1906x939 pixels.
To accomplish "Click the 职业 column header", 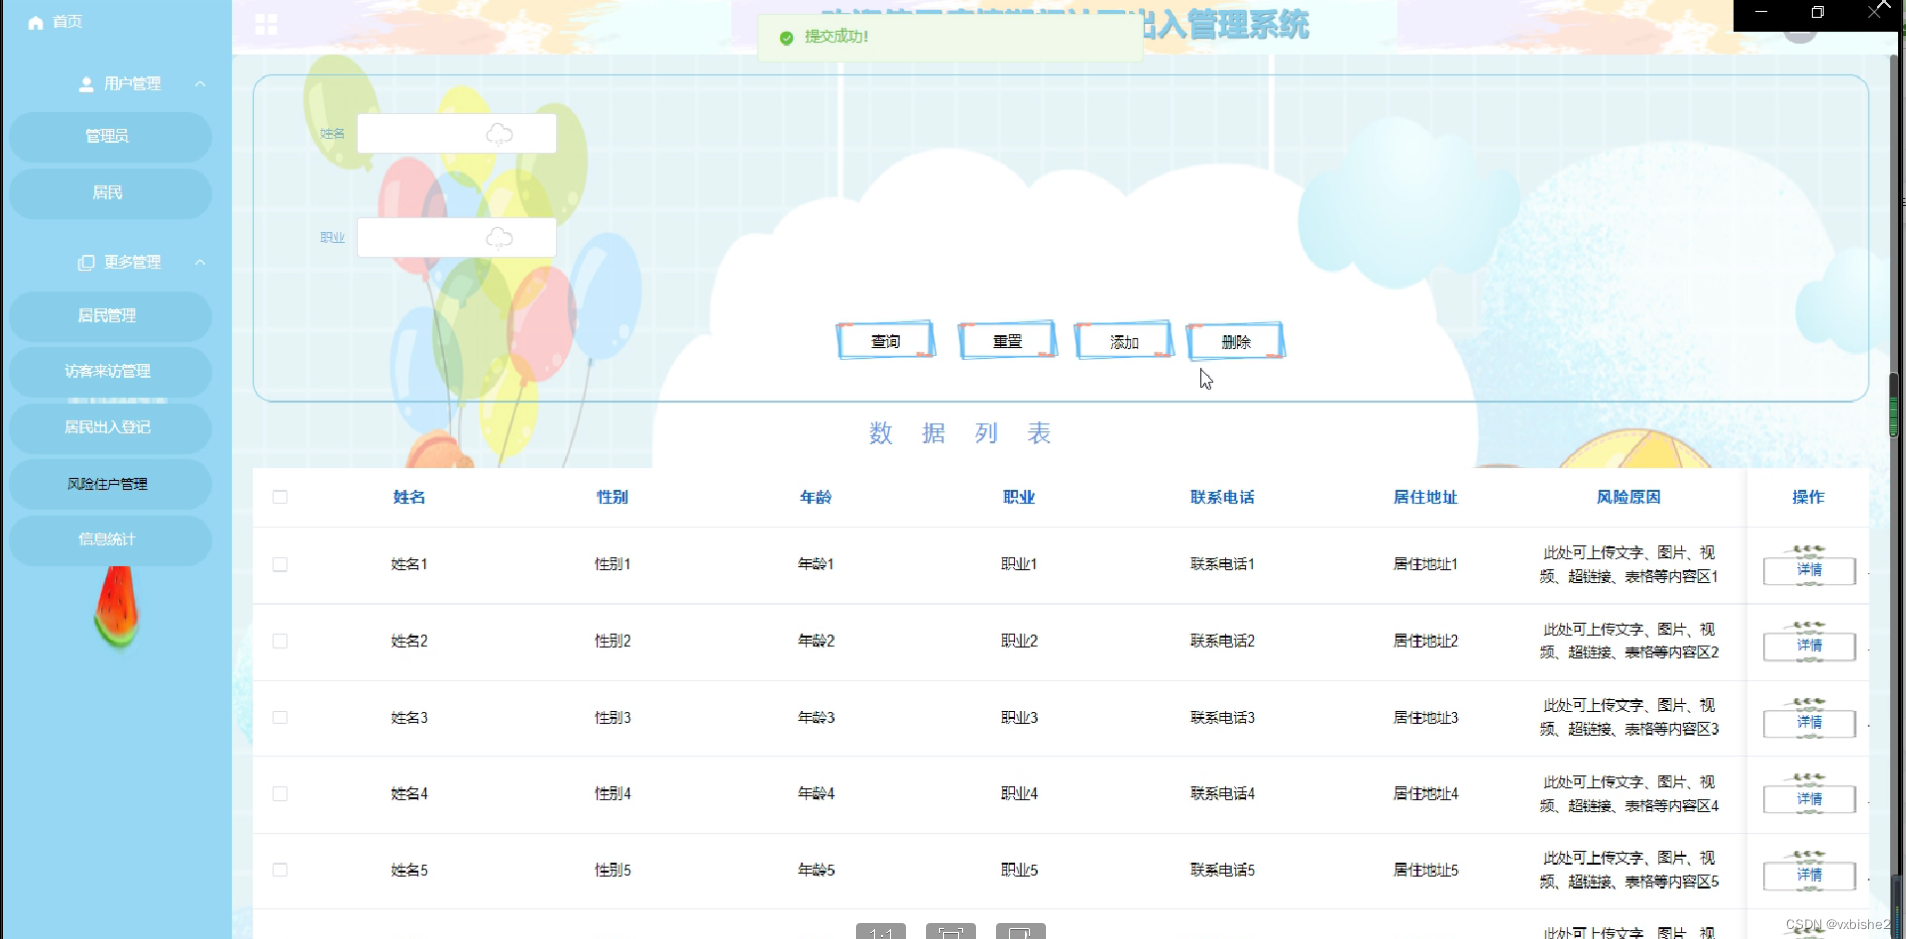I will pyautogui.click(x=1019, y=497).
